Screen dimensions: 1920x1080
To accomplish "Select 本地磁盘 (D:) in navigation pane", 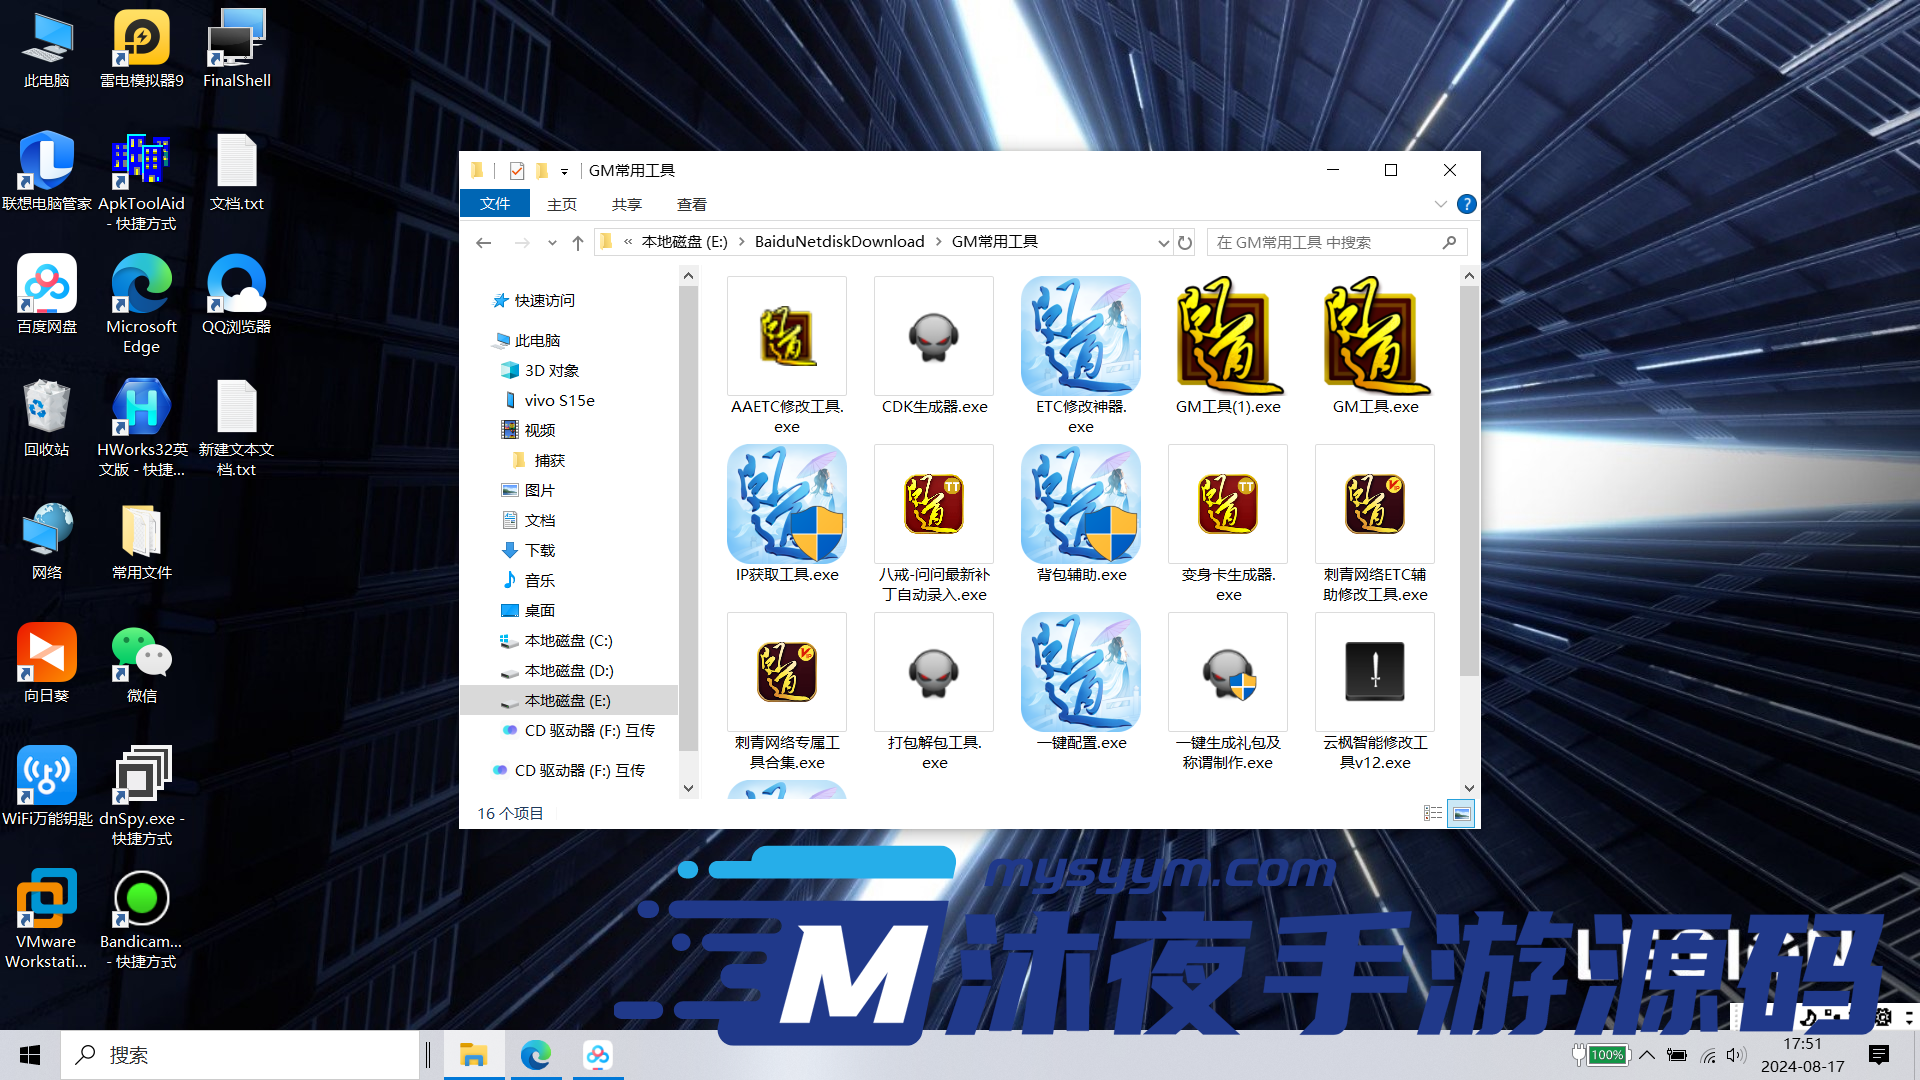I will [x=568, y=671].
